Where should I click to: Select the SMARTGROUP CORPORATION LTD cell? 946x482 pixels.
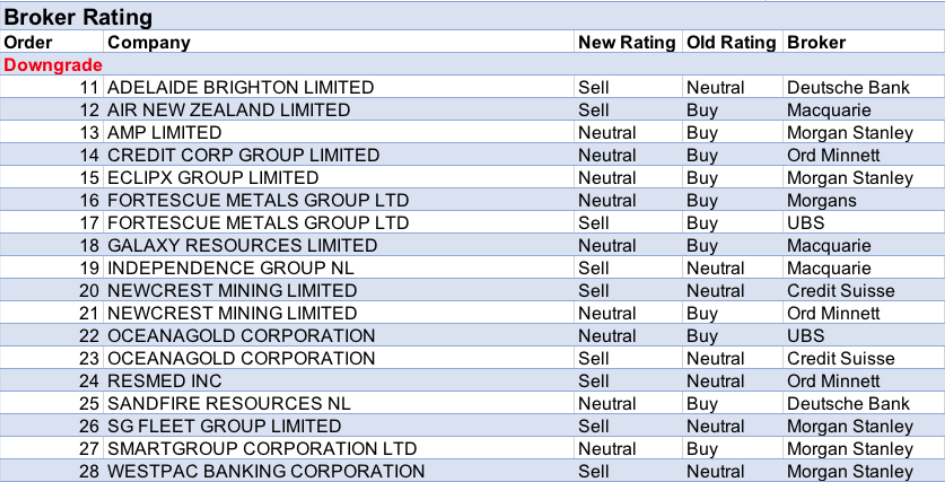(262, 449)
